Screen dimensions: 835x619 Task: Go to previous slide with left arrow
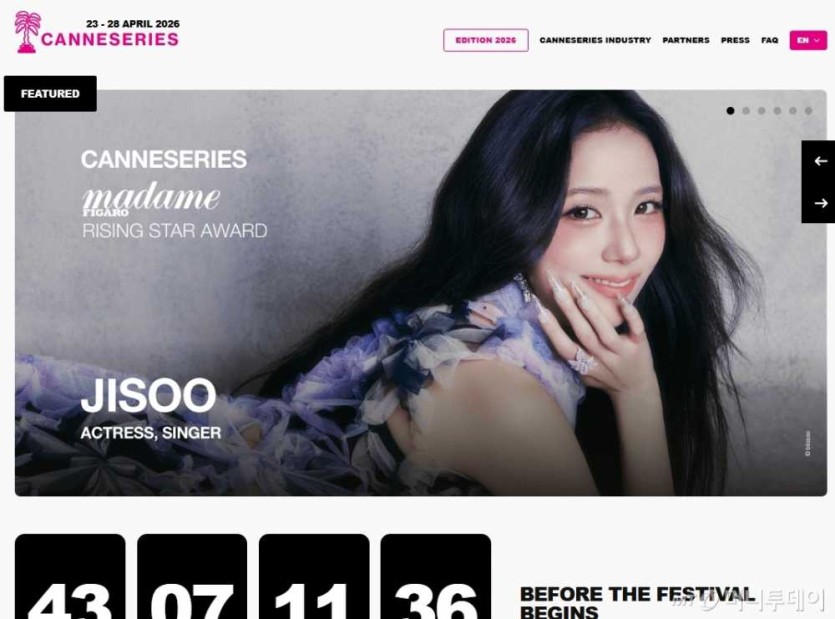pyautogui.click(x=820, y=161)
